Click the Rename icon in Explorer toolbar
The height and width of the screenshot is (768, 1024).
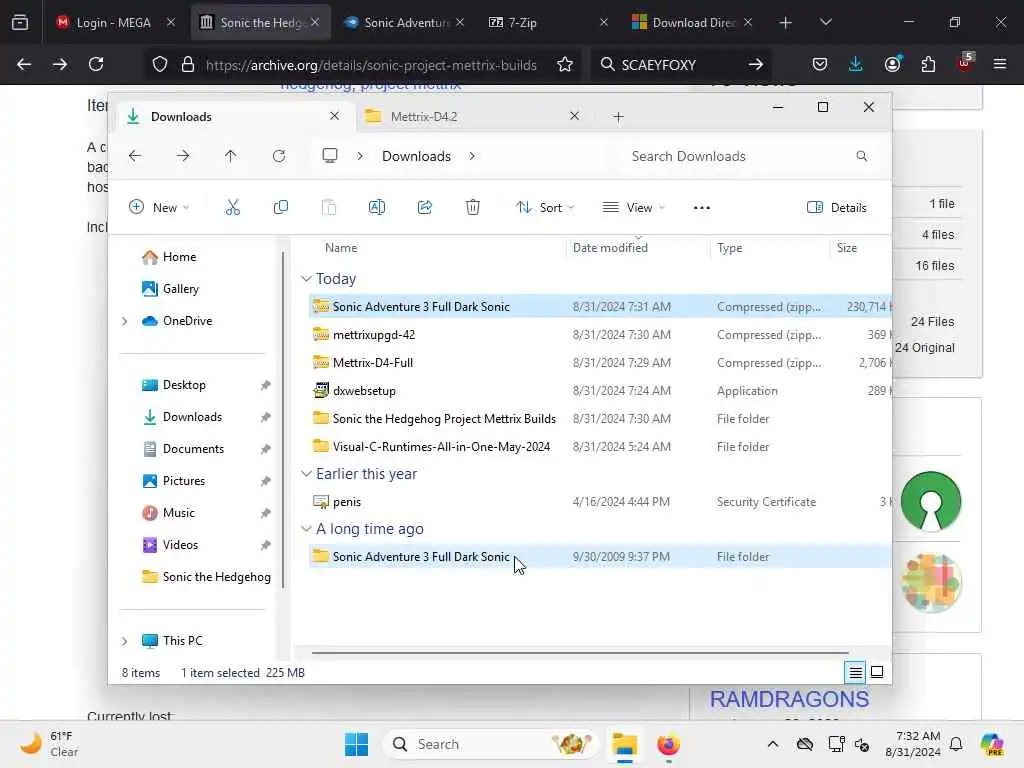377,208
